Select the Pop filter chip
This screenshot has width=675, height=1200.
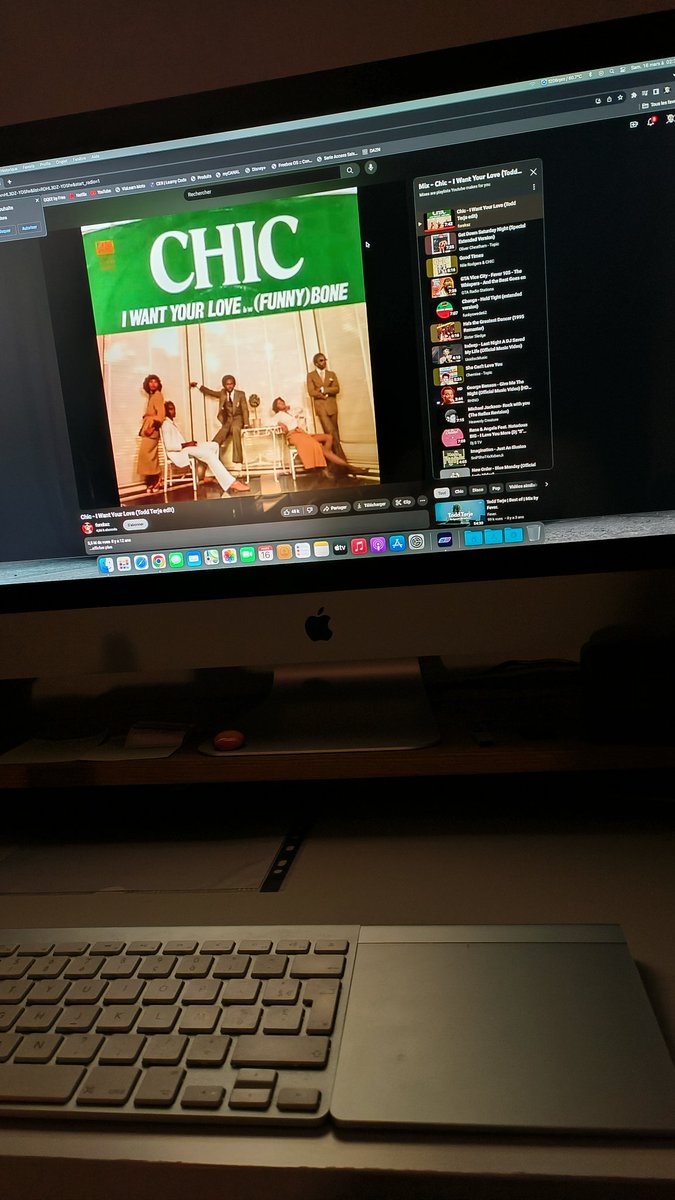496,490
